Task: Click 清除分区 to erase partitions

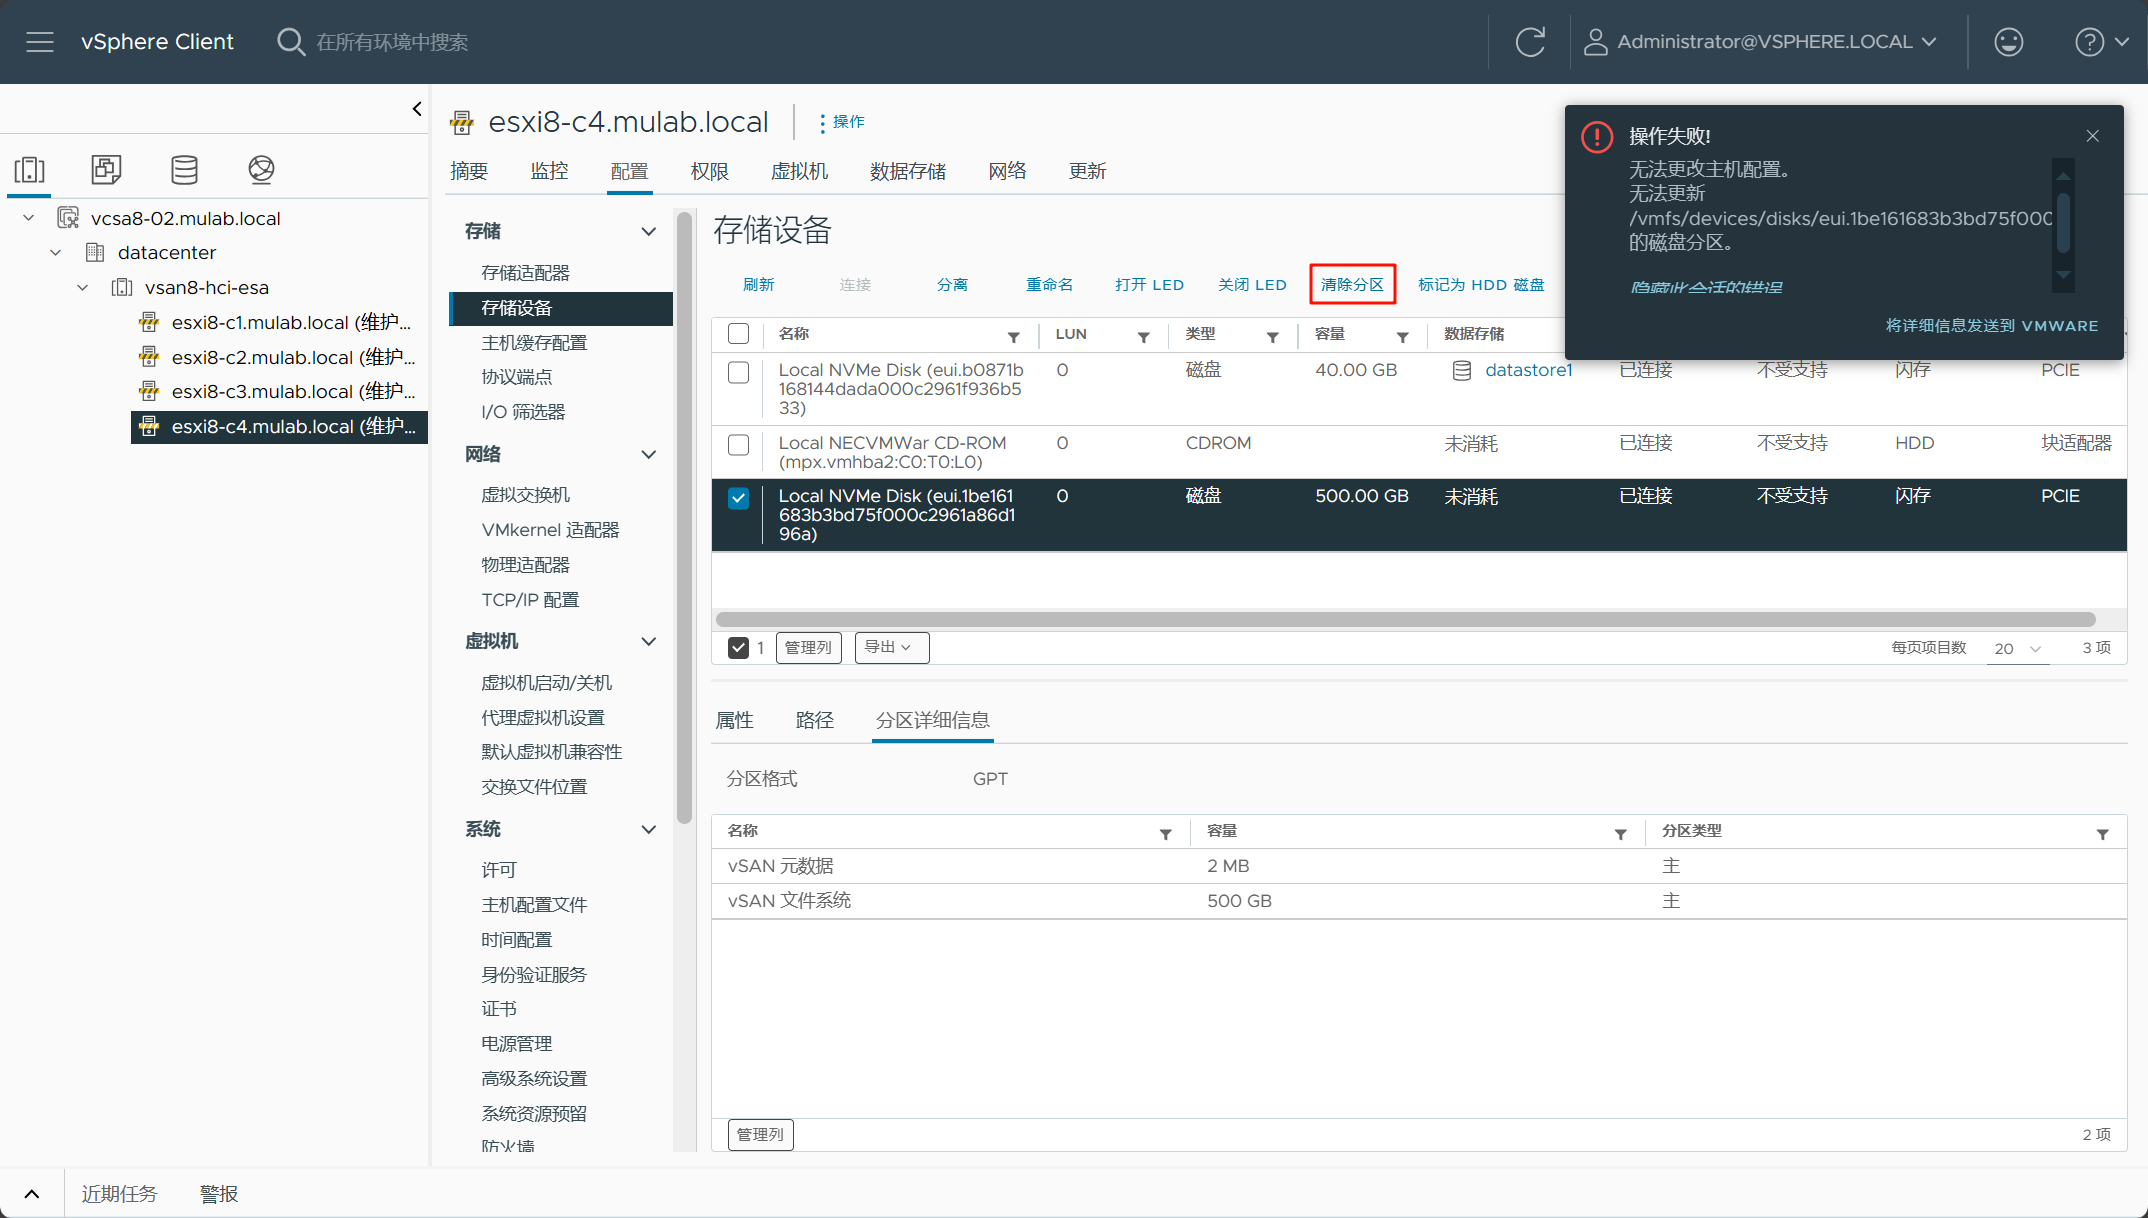Action: click(1352, 285)
